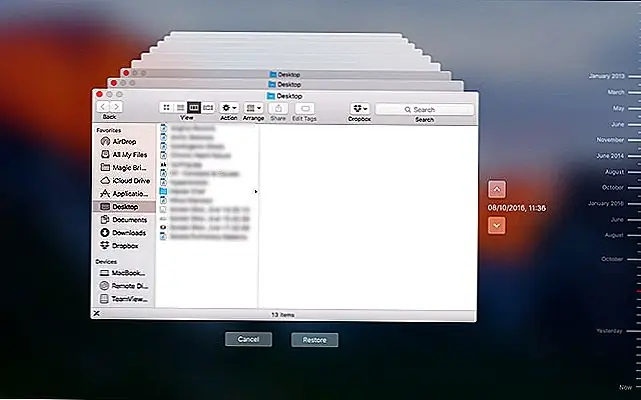Click the Finder Search field
Screen dimensions: 641x400
click(424, 109)
